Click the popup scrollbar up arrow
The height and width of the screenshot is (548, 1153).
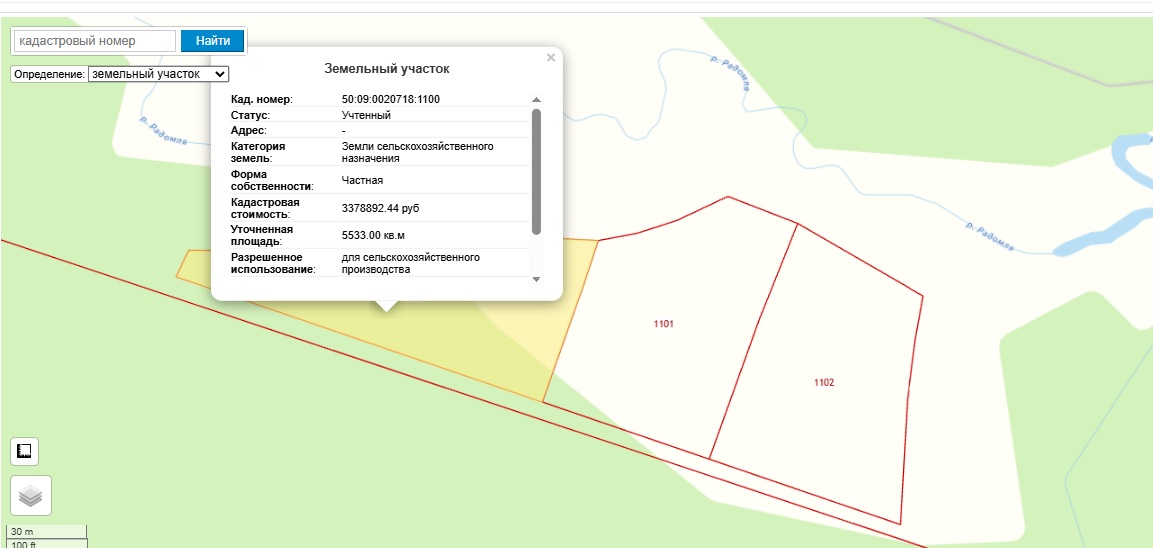[536, 100]
